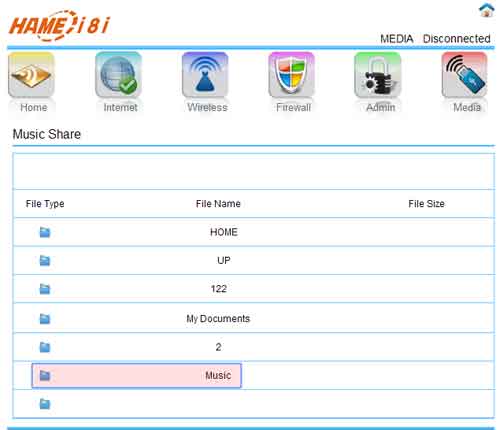Image resolution: width=500 pixels, height=430 pixels.
Task: Open the Internet globe icon
Action: [118, 75]
